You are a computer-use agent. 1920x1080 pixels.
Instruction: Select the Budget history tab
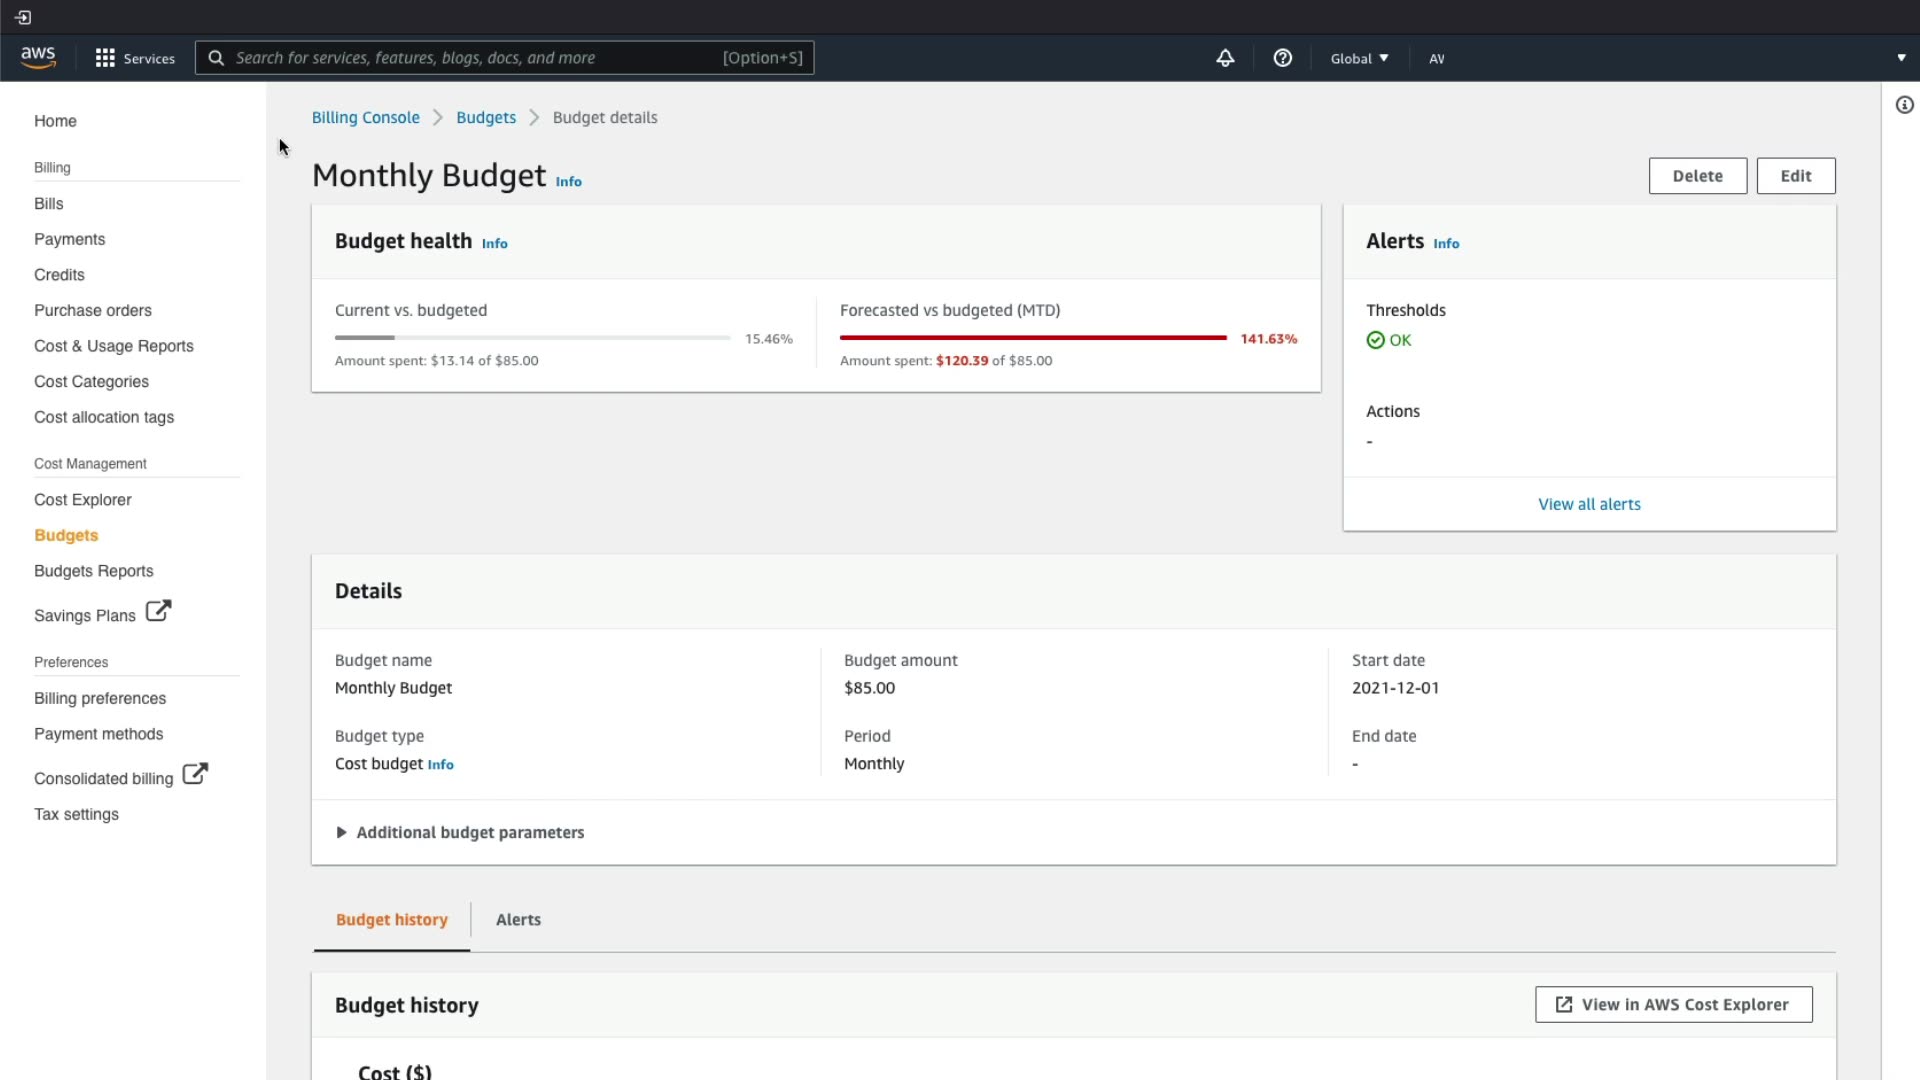coord(391,919)
